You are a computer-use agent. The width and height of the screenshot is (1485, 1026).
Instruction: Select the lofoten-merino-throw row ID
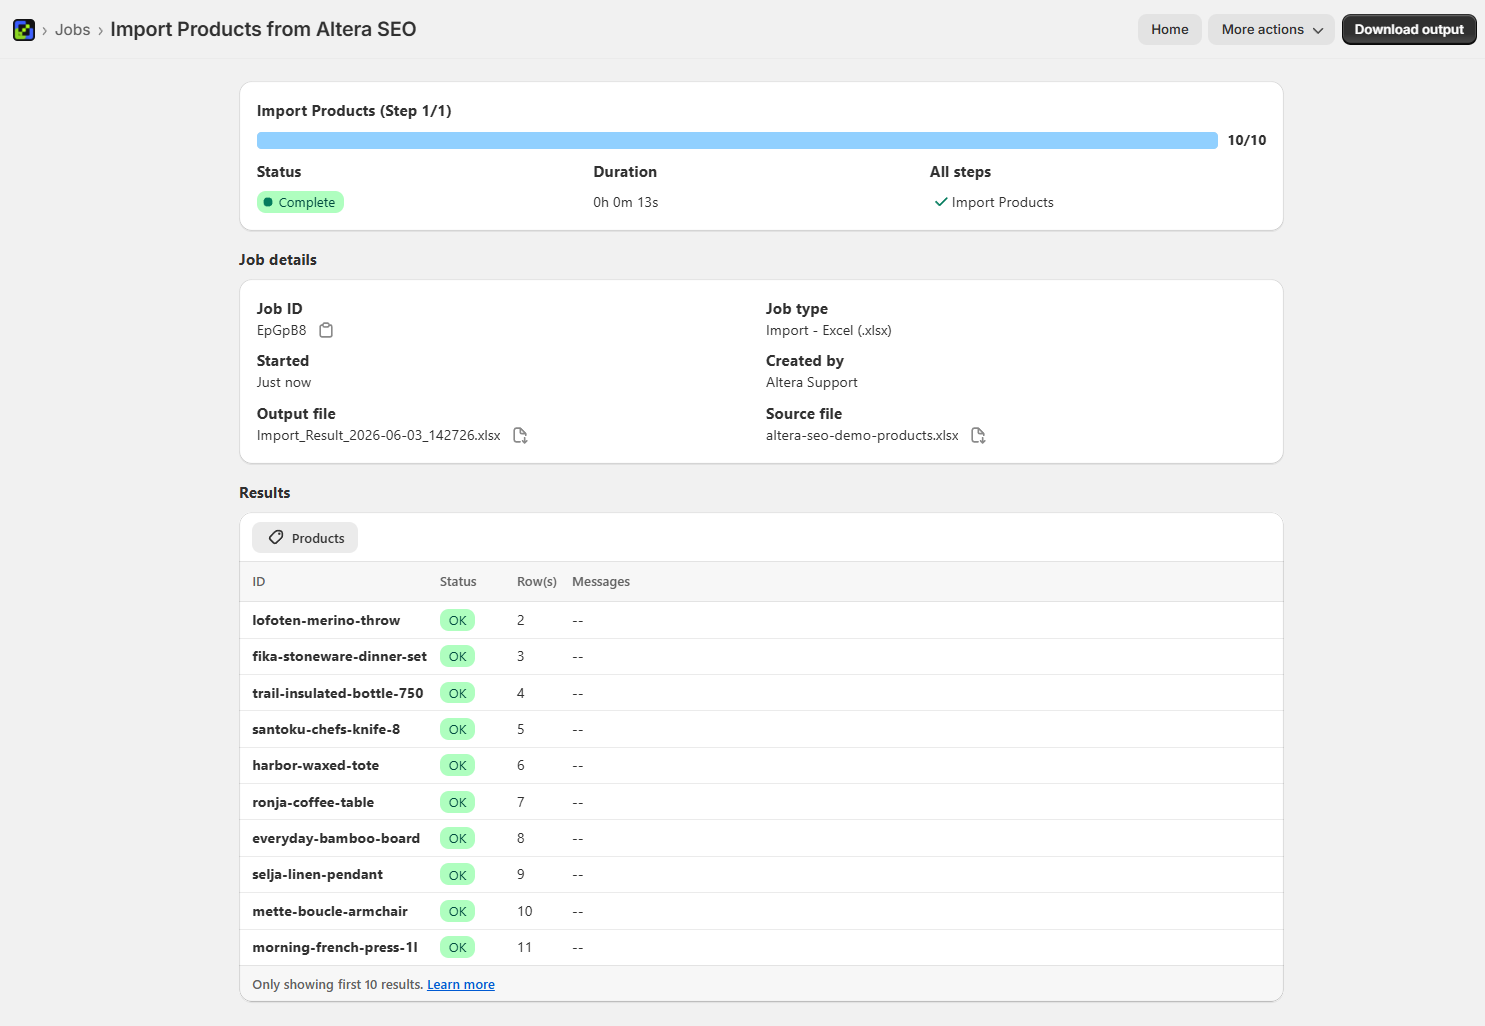tap(326, 620)
